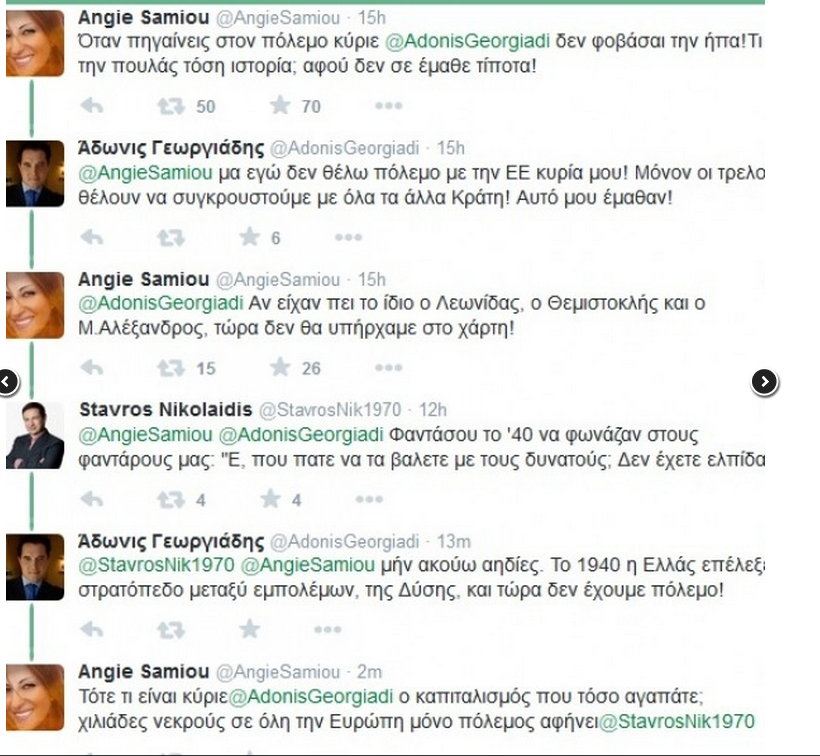Retweet Adonis Georgiadis's 15h reply
820x756 pixels.
171,237
